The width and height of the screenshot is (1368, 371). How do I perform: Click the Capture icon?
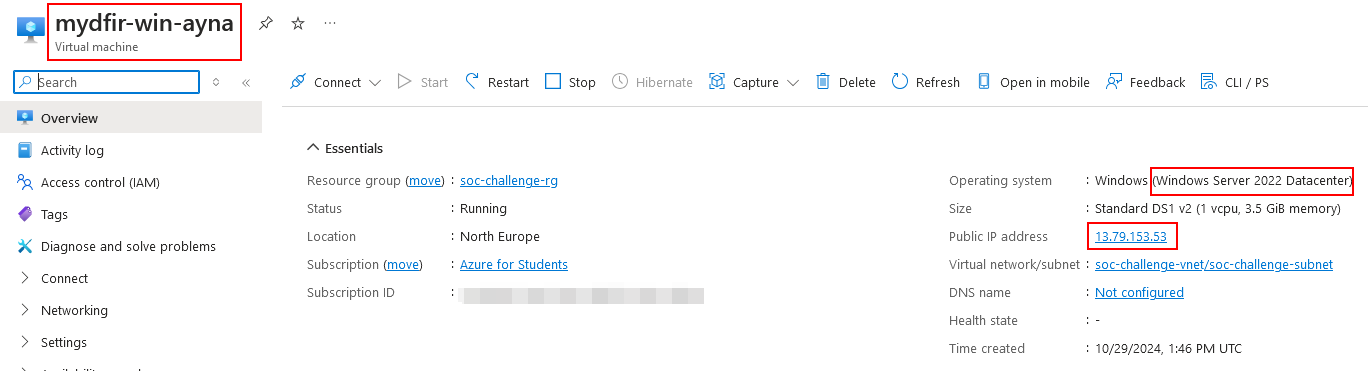716,82
